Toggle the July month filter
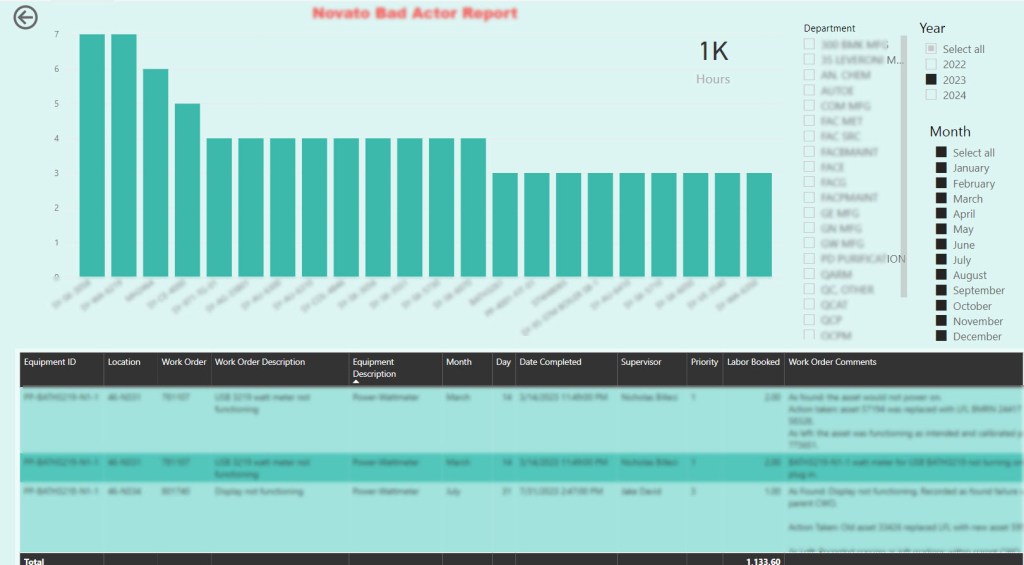Image resolution: width=1024 pixels, height=565 pixels. [x=941, y=260]
